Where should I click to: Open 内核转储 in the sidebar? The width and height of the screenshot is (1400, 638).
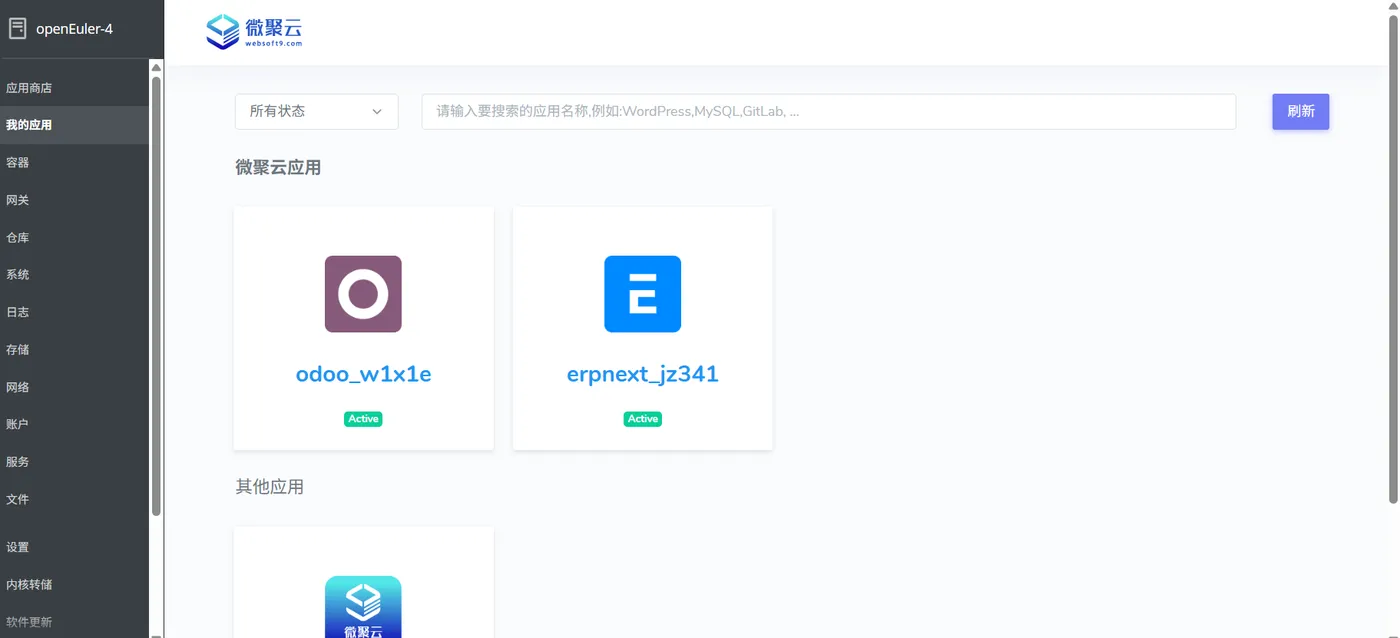(x=74, y=585)
